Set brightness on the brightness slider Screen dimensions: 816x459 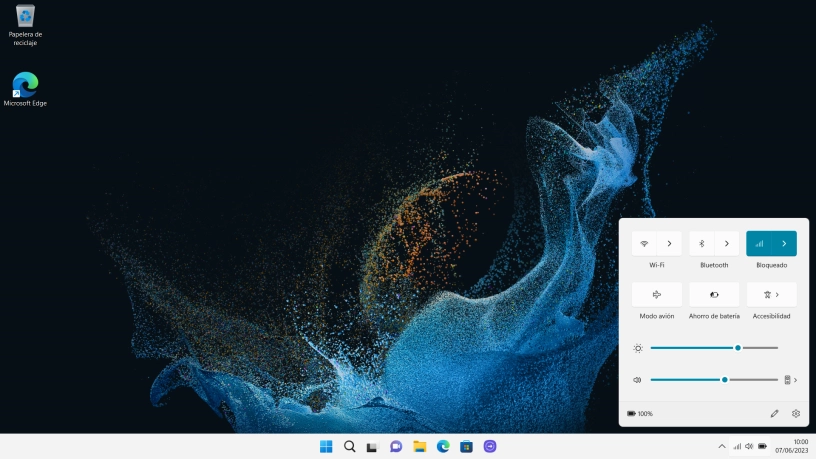[714, 348]
